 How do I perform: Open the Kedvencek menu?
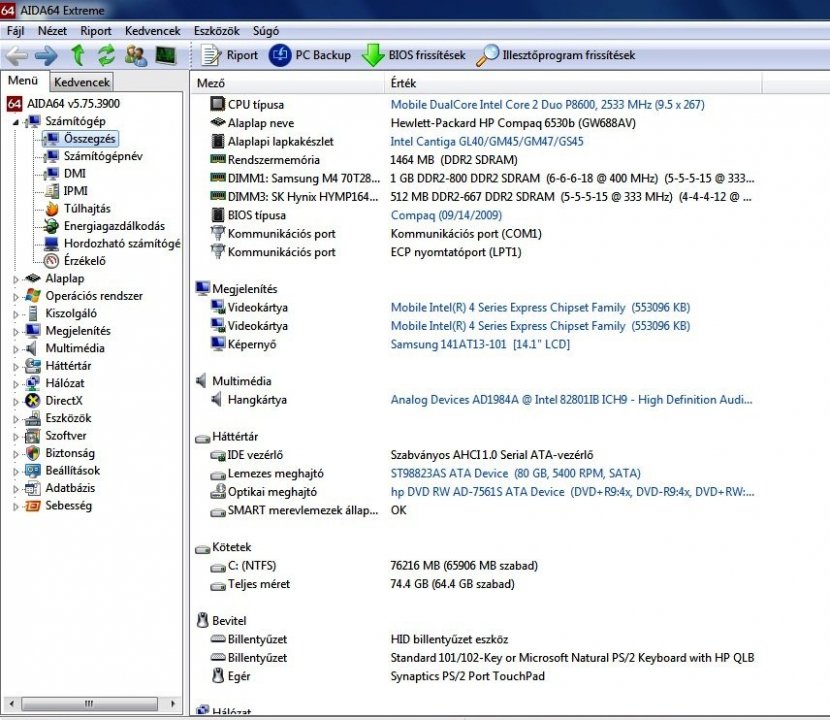[152, 31]
